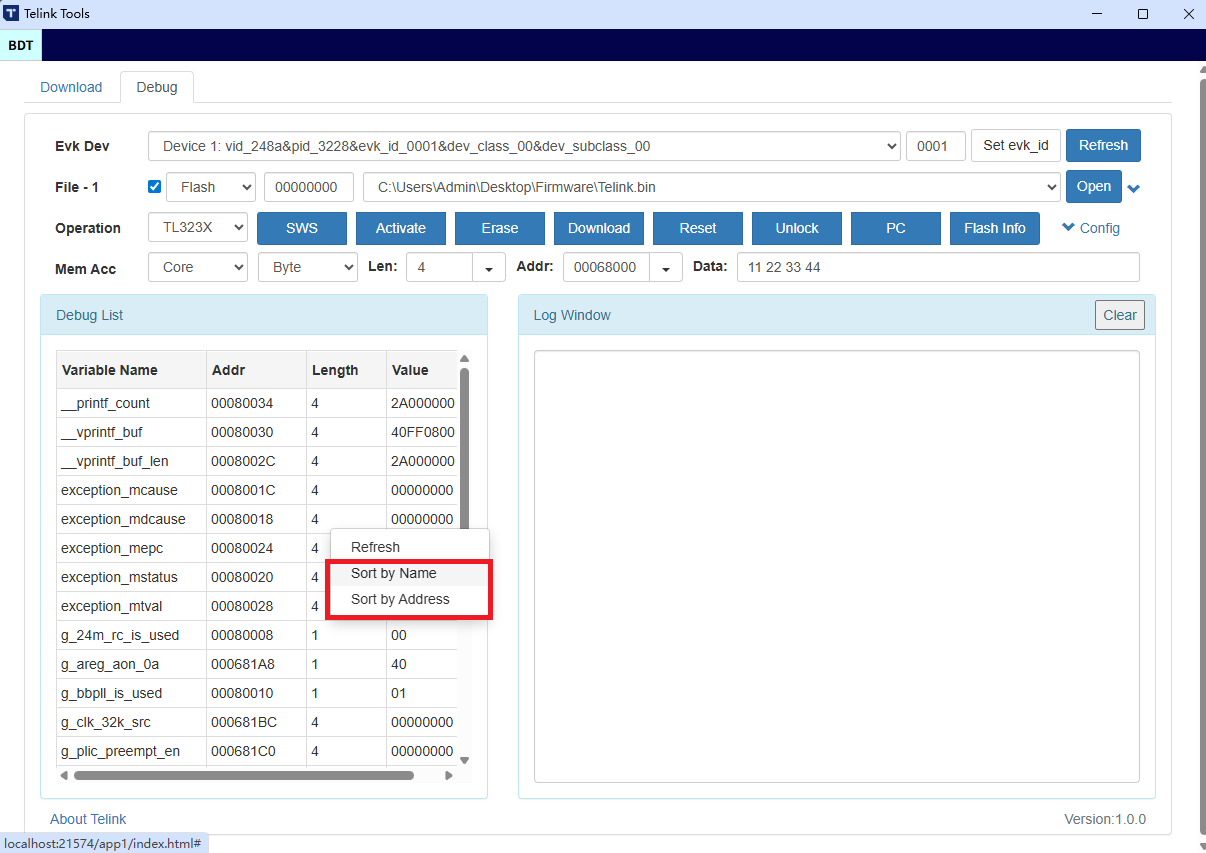Click the Unlock operation button
This screenshot has height=853, width=1206.
[x=796, y=228]
